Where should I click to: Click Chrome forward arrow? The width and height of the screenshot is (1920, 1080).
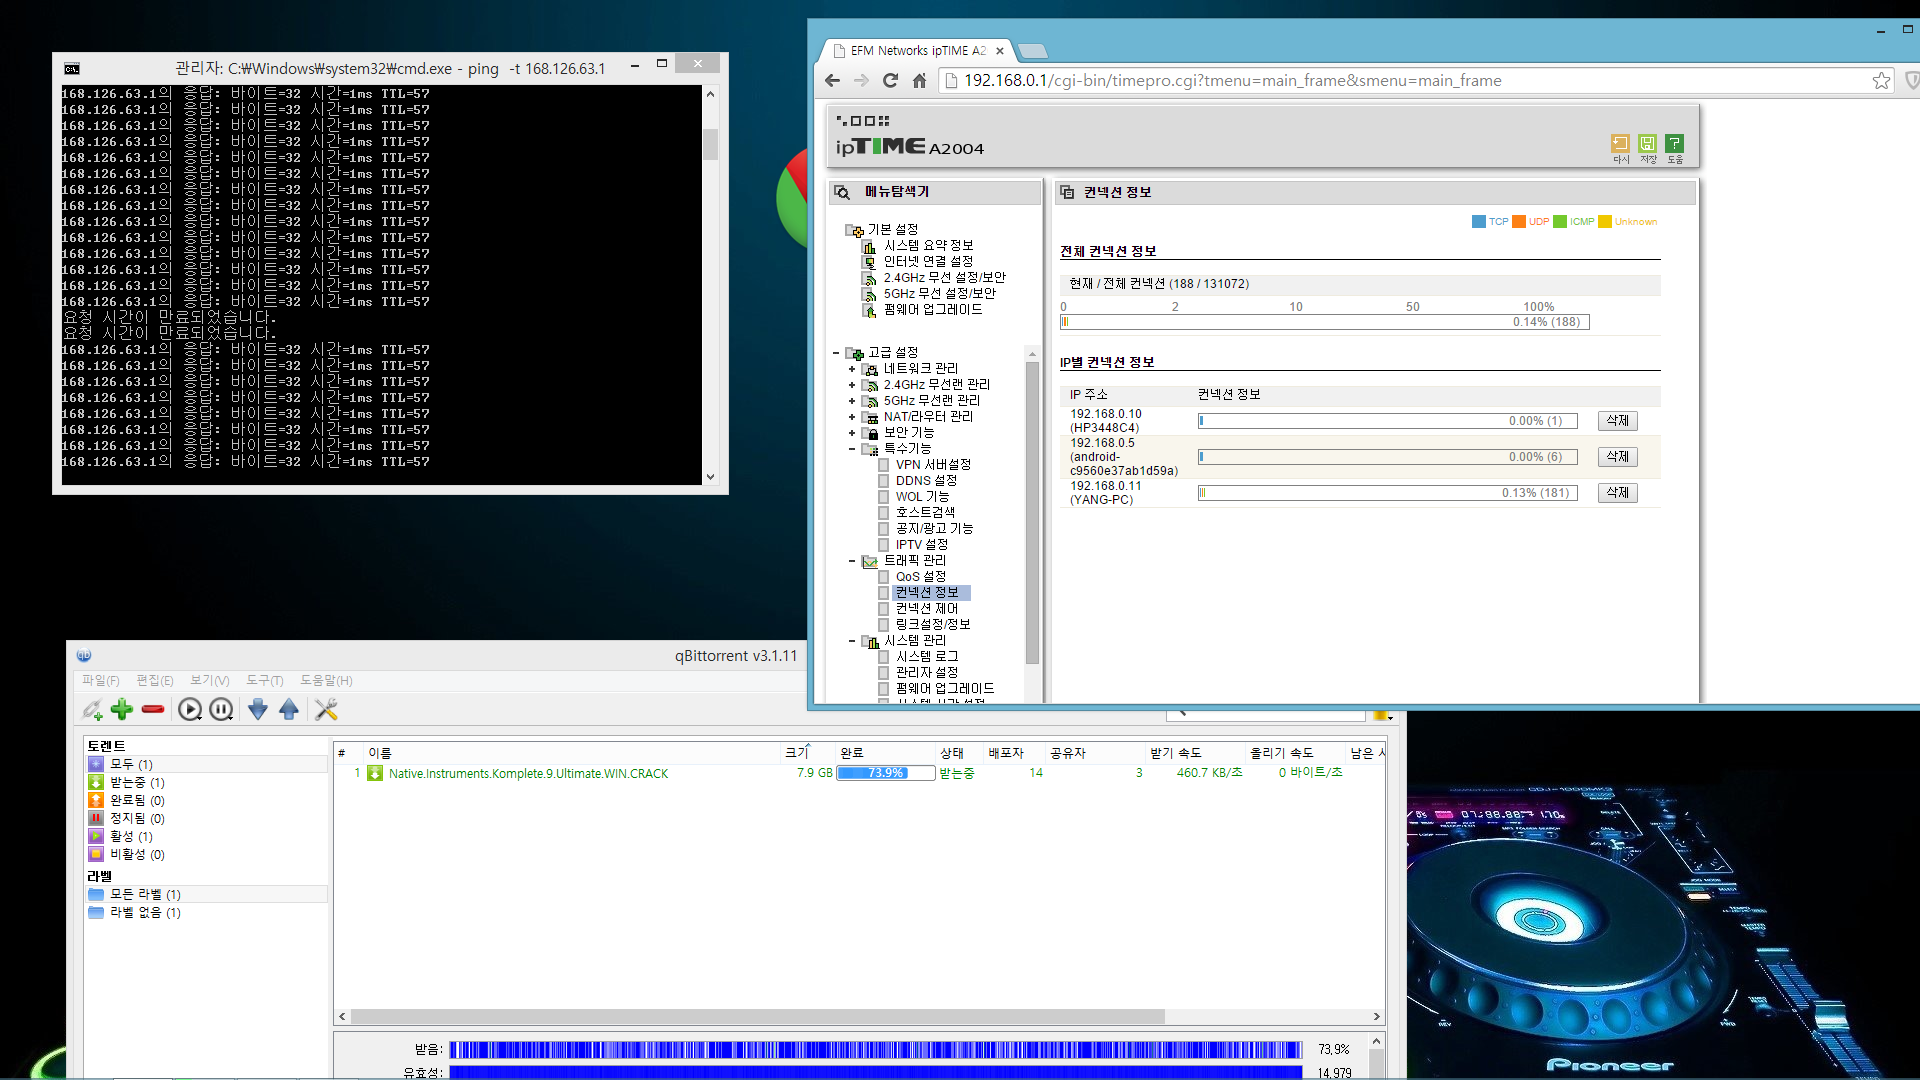[x=862, y=81]
